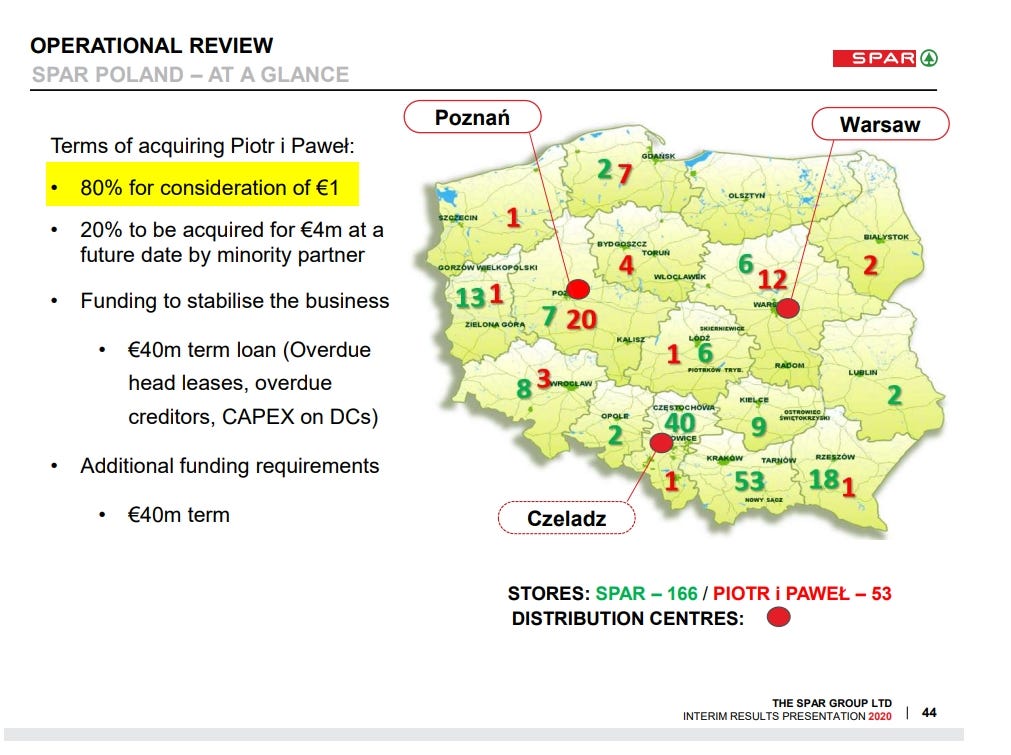Image resolution: width=1011 pixels, height=755 pixels.
Task: Click the red number 4 near Bydgoszcz
Action: tap(626, 265)
